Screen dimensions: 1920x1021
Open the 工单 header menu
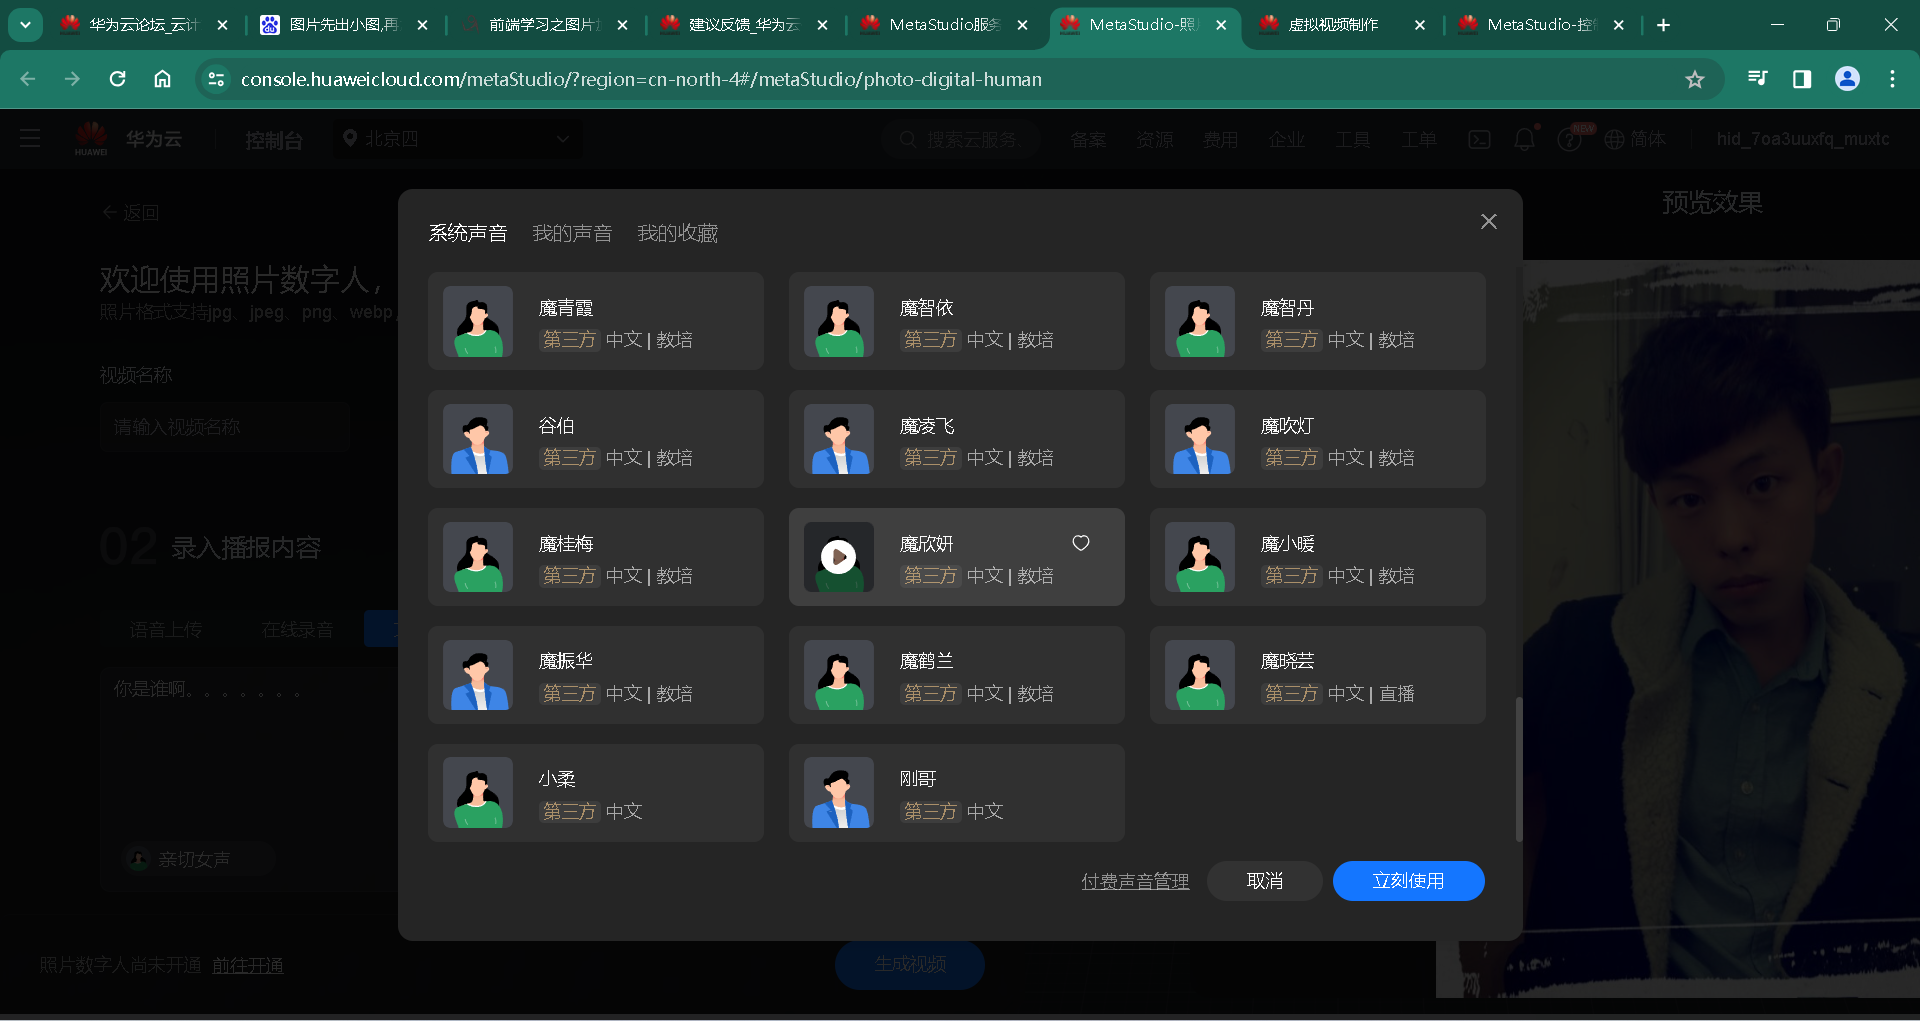1418,140
